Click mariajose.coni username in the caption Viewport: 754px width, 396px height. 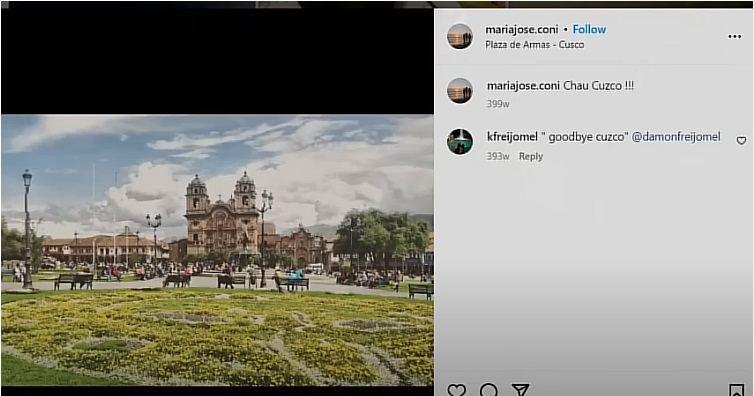tap(523, 86)
